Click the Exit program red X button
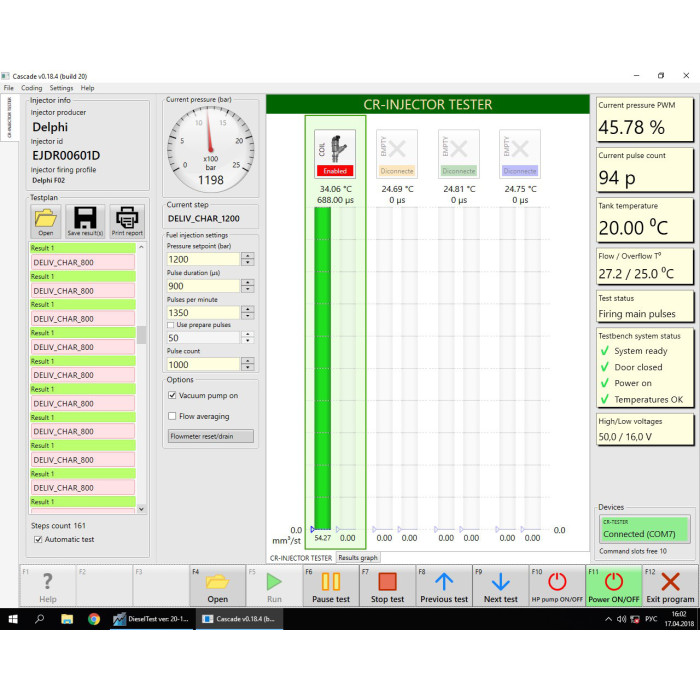700x700 pixels. coord(671,586)
